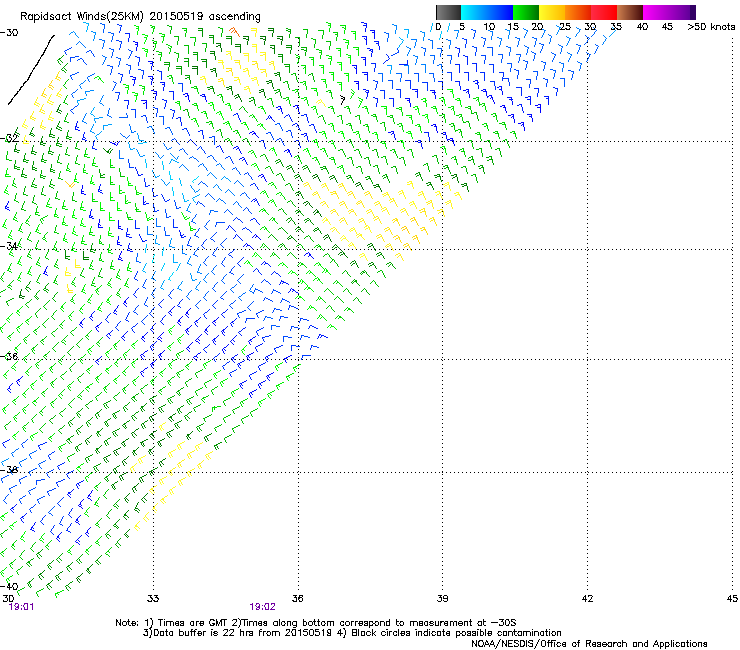Click the speed label "35" in the legend
This screenshot has height=650, width=740.
coord(616,27)
